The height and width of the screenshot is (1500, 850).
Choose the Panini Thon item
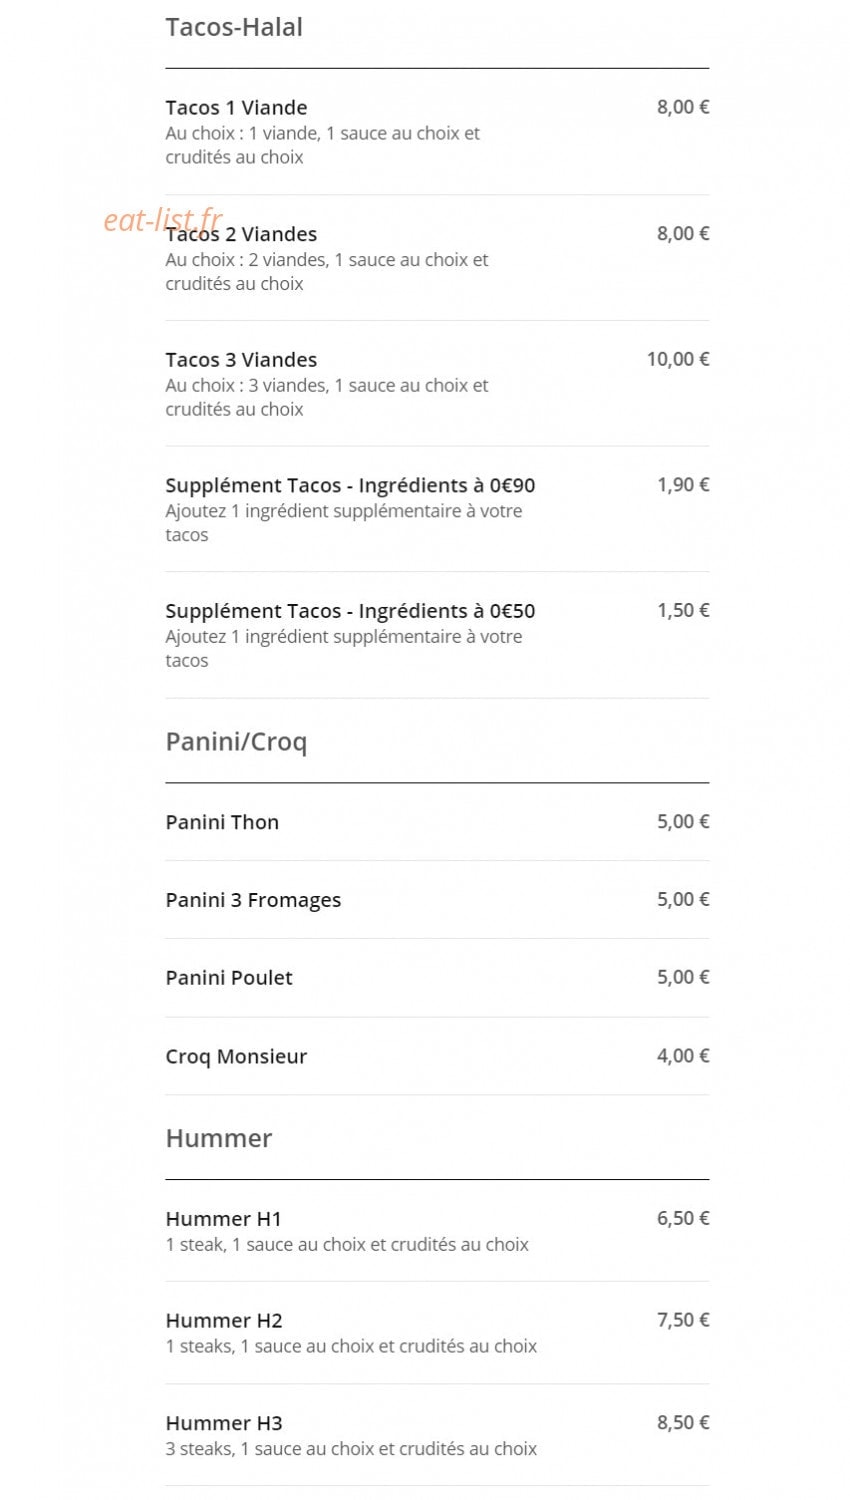pyautogui.click(x=437, y=822)
